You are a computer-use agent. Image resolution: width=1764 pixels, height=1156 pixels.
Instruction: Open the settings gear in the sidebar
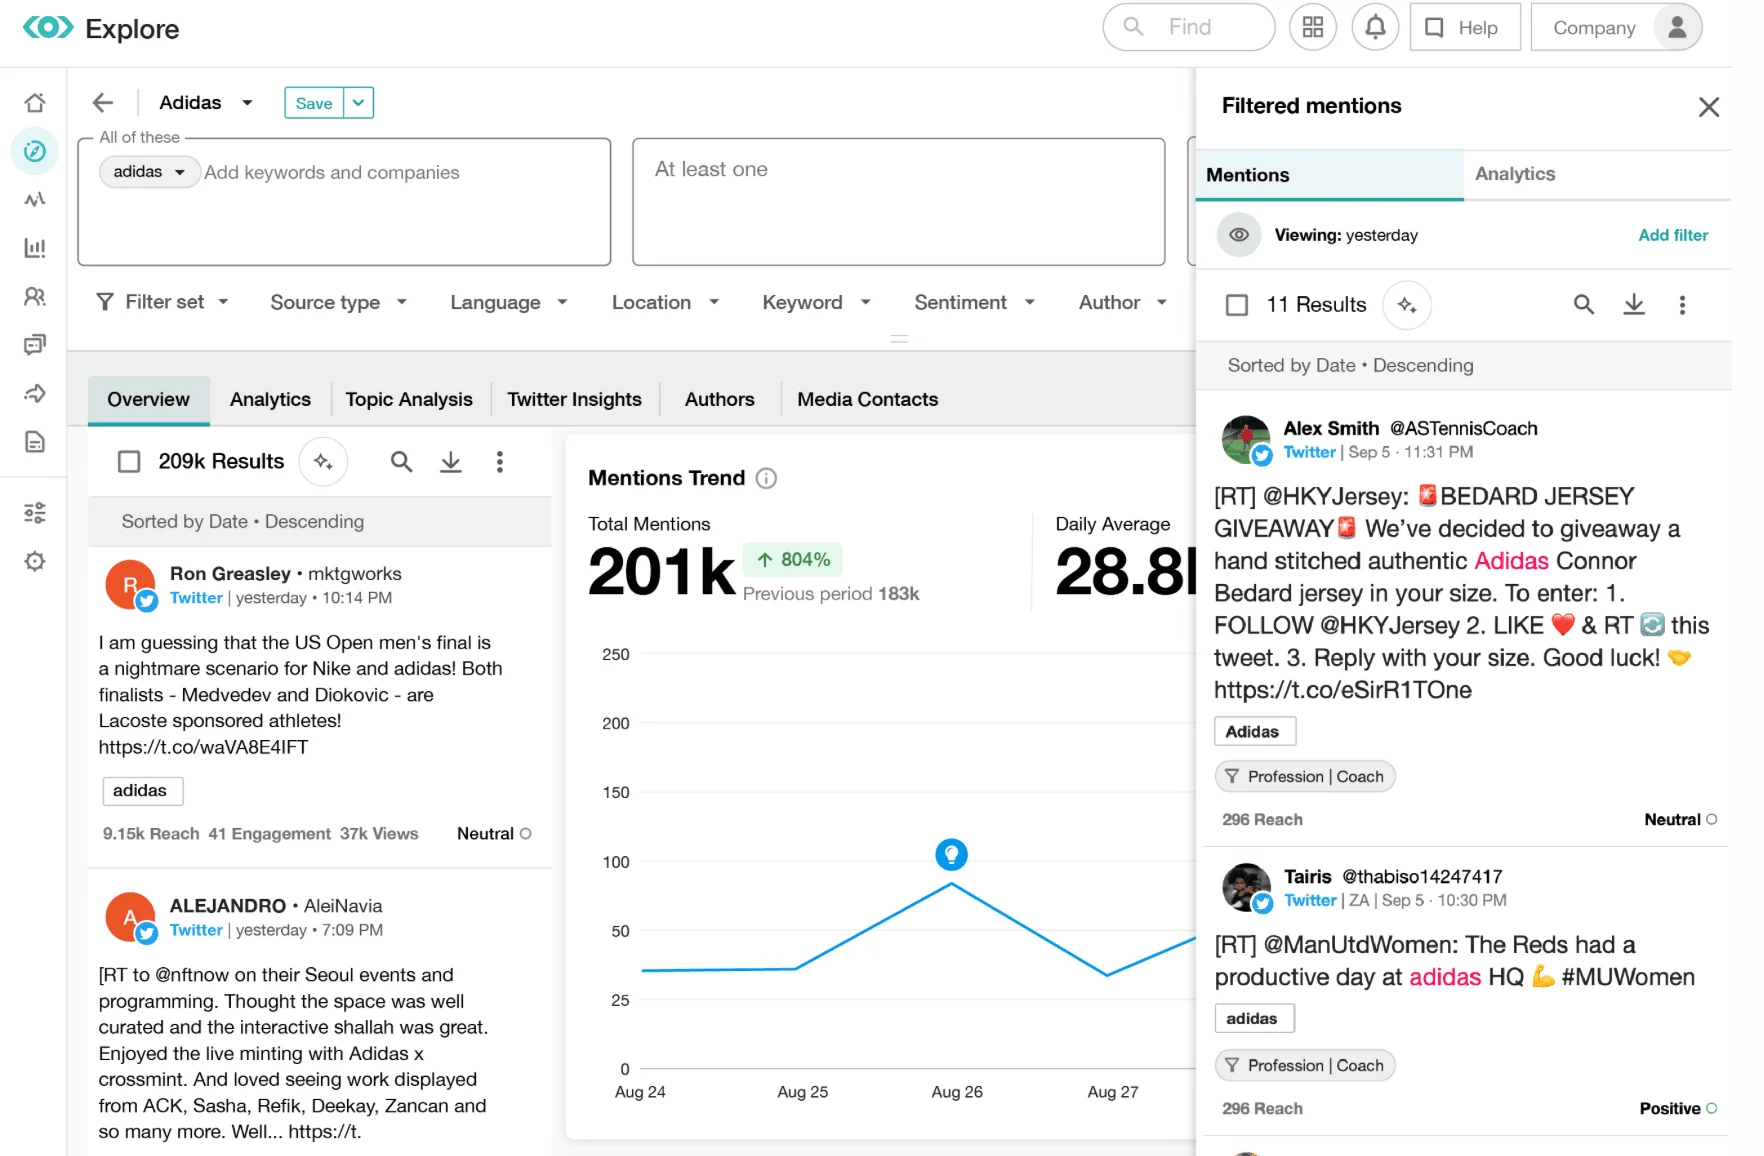35,561
